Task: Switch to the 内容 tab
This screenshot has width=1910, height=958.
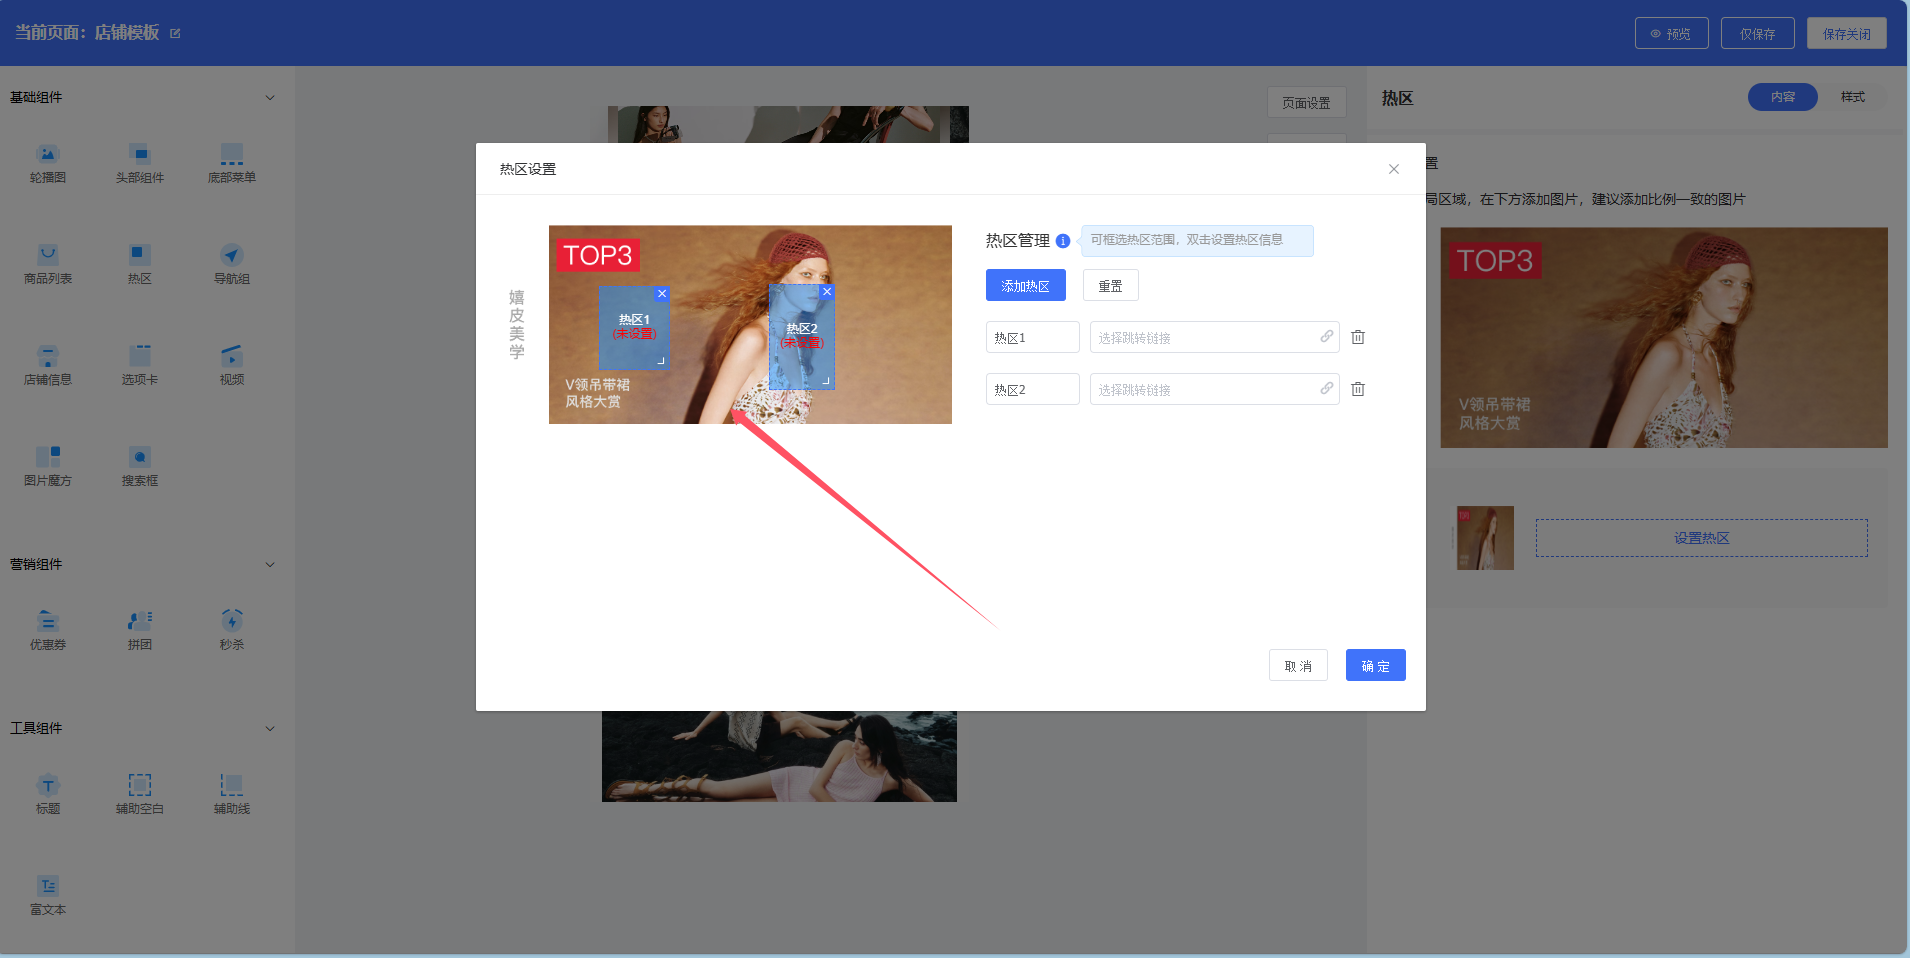Action: click(1782, 97)
